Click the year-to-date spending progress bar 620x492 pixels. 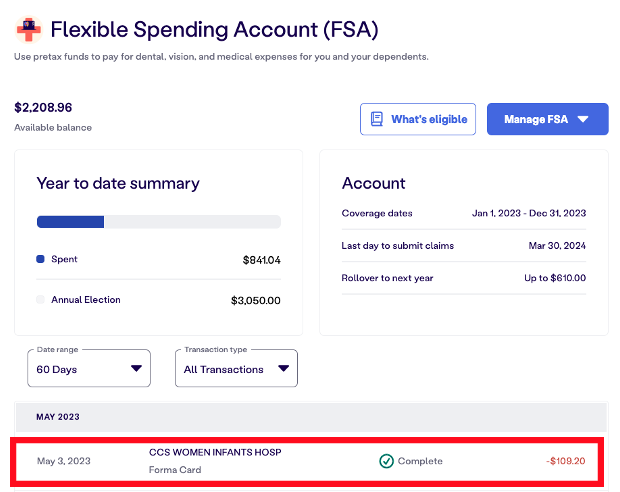(158, 222)
